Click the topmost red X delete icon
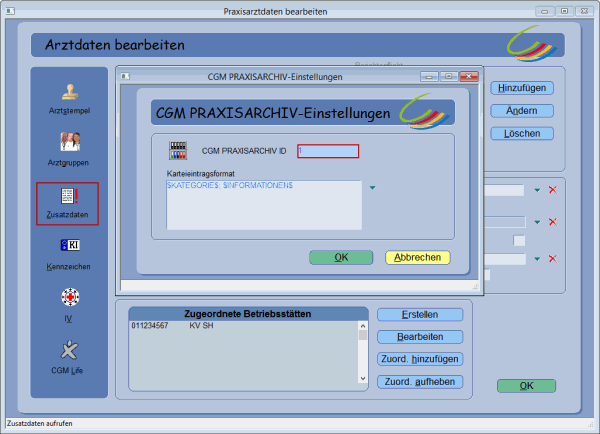The image size is (600, 434). click(552, 190)
